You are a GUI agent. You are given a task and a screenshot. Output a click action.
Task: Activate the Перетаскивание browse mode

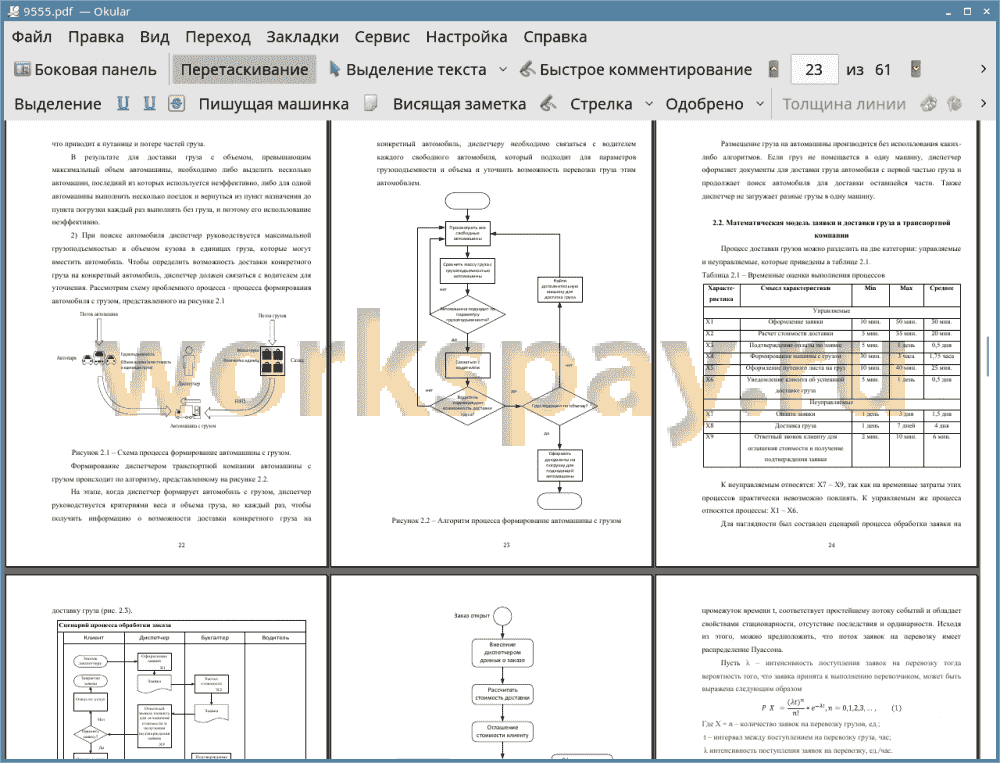click(x=244, y=70)
